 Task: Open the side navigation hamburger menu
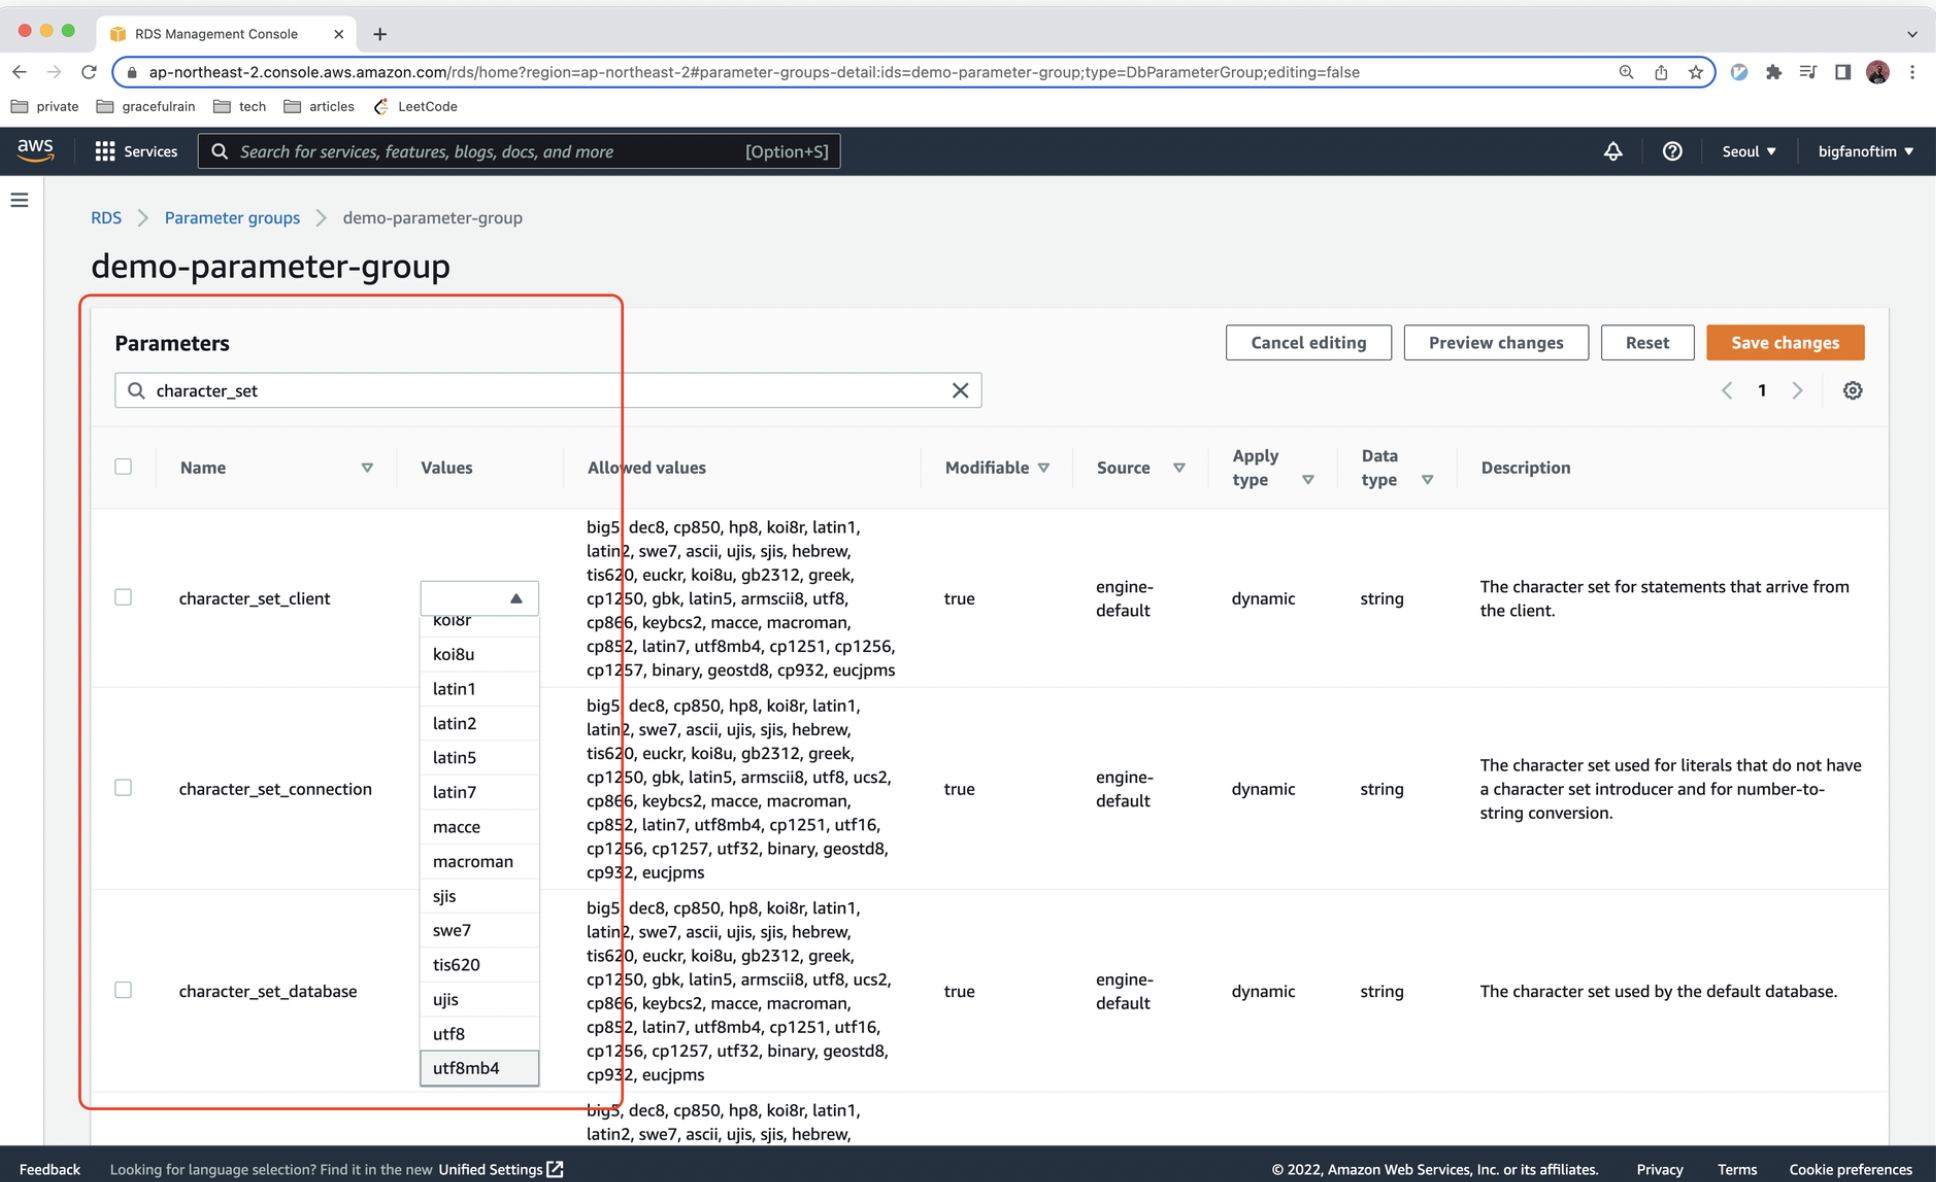coord(19,200)
